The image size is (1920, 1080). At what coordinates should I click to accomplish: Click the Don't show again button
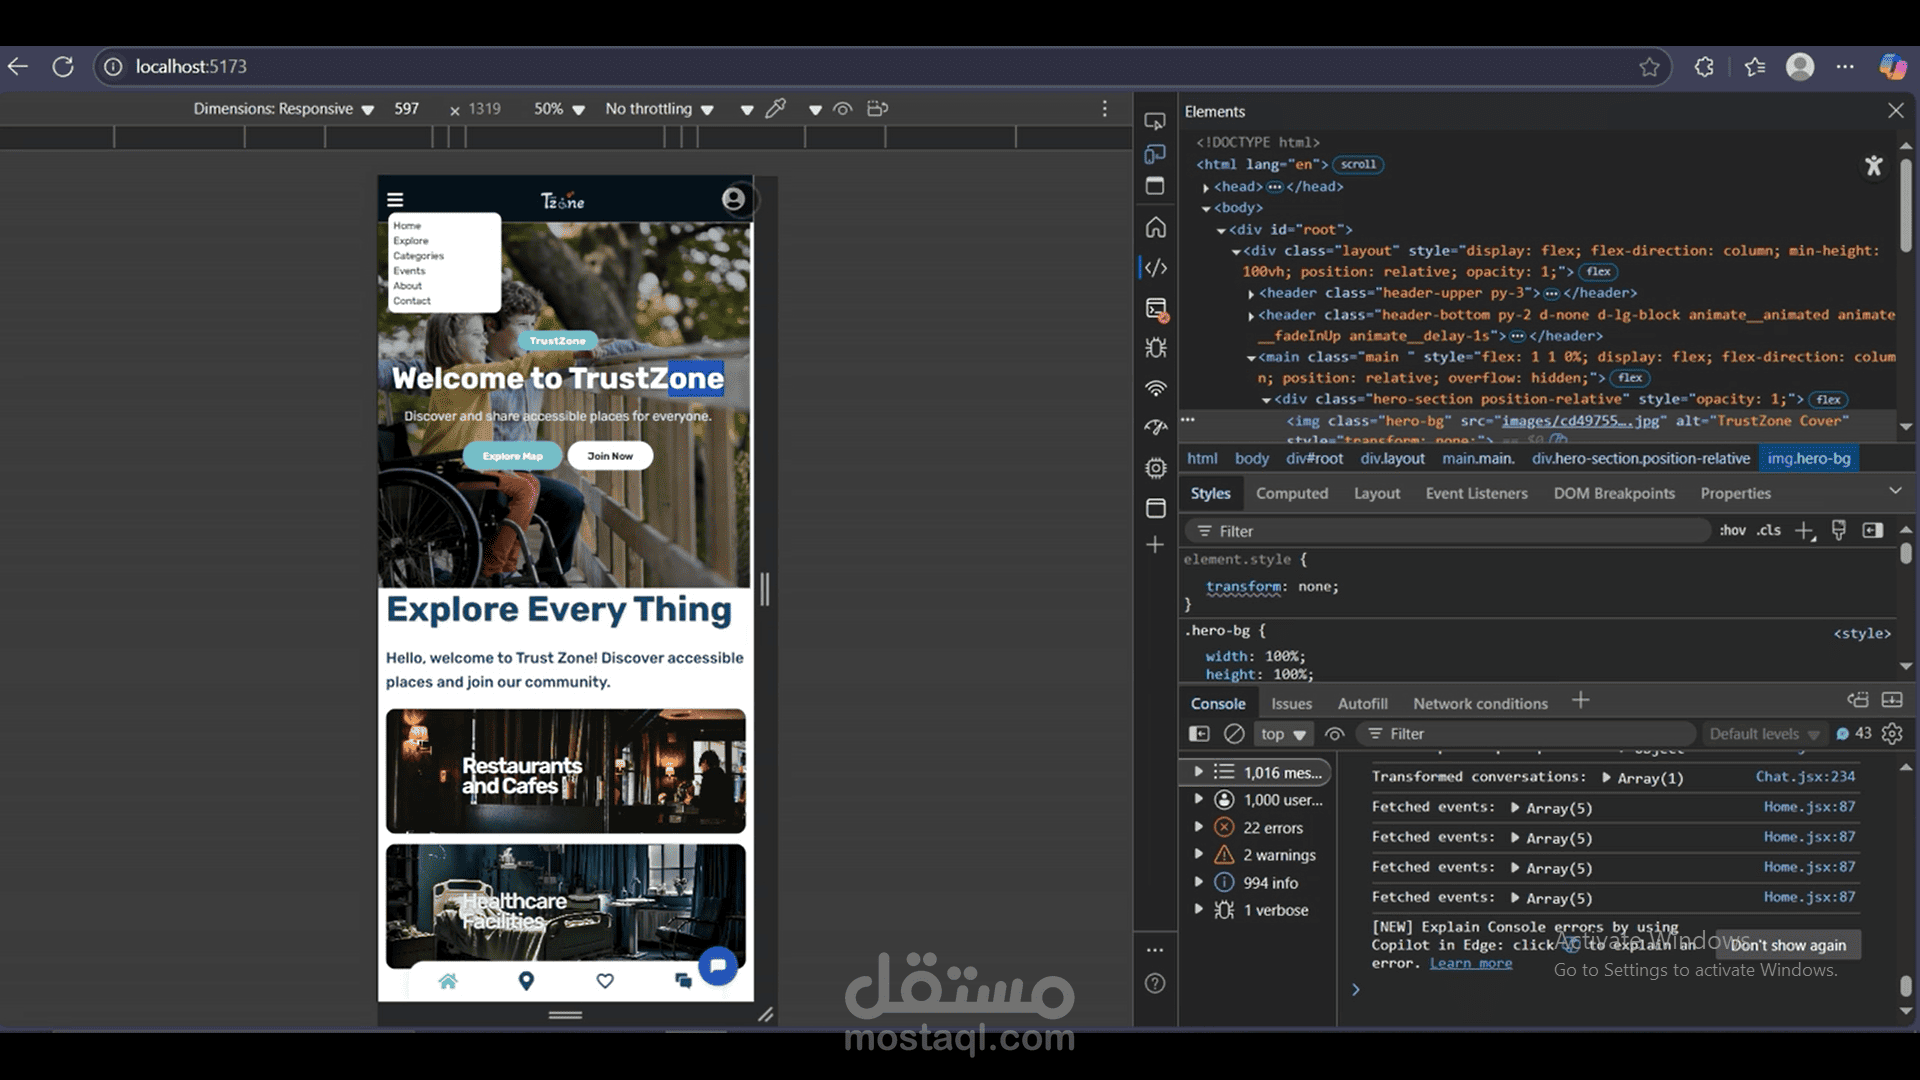coord(1788,945)
